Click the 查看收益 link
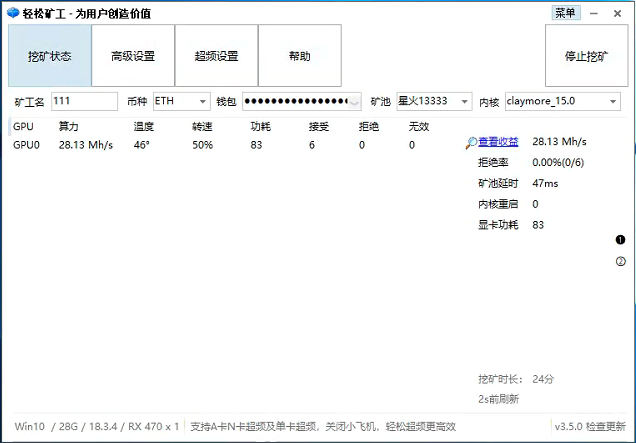The width and height of the screenshot is (636, 443). [499, 143]
